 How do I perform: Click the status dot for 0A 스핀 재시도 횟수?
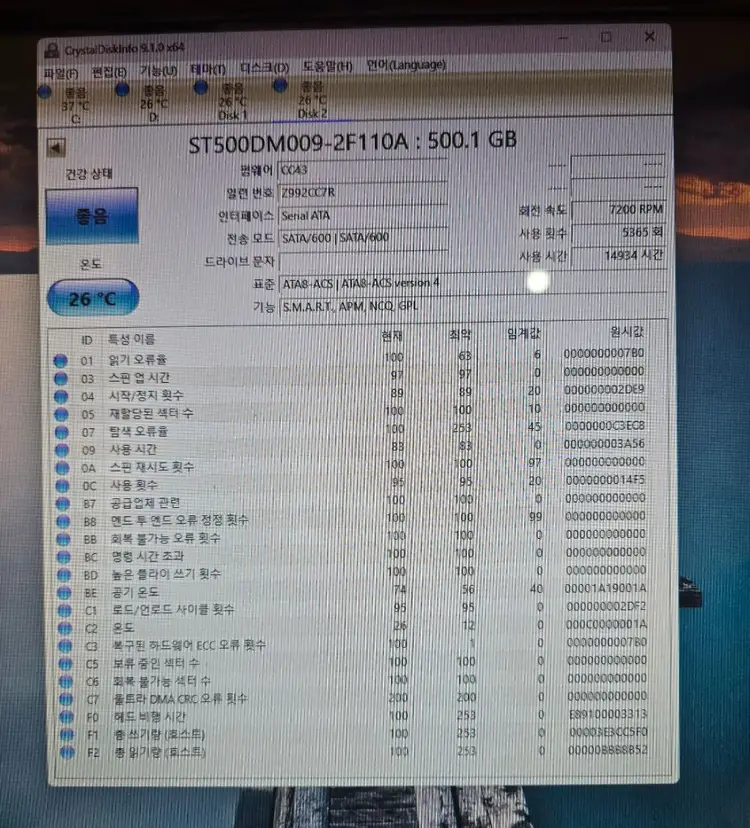(x=62, y=468)
